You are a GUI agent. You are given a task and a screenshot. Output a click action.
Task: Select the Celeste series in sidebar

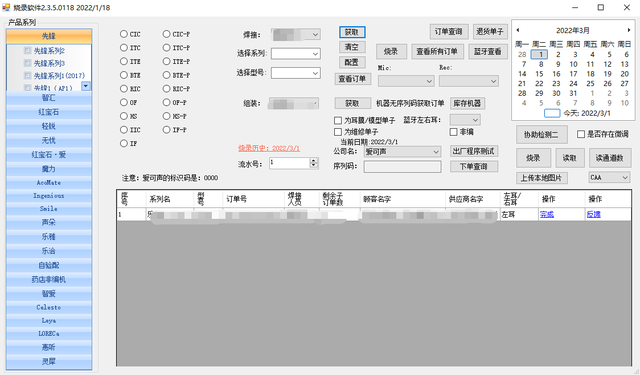coord(49,307)
